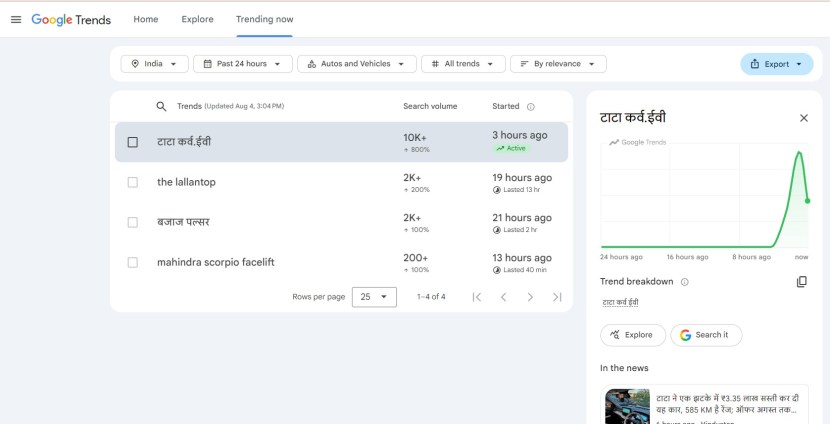Open the Home tab
830x424 pixels.
pyautogui.click(x=146, y=19)
